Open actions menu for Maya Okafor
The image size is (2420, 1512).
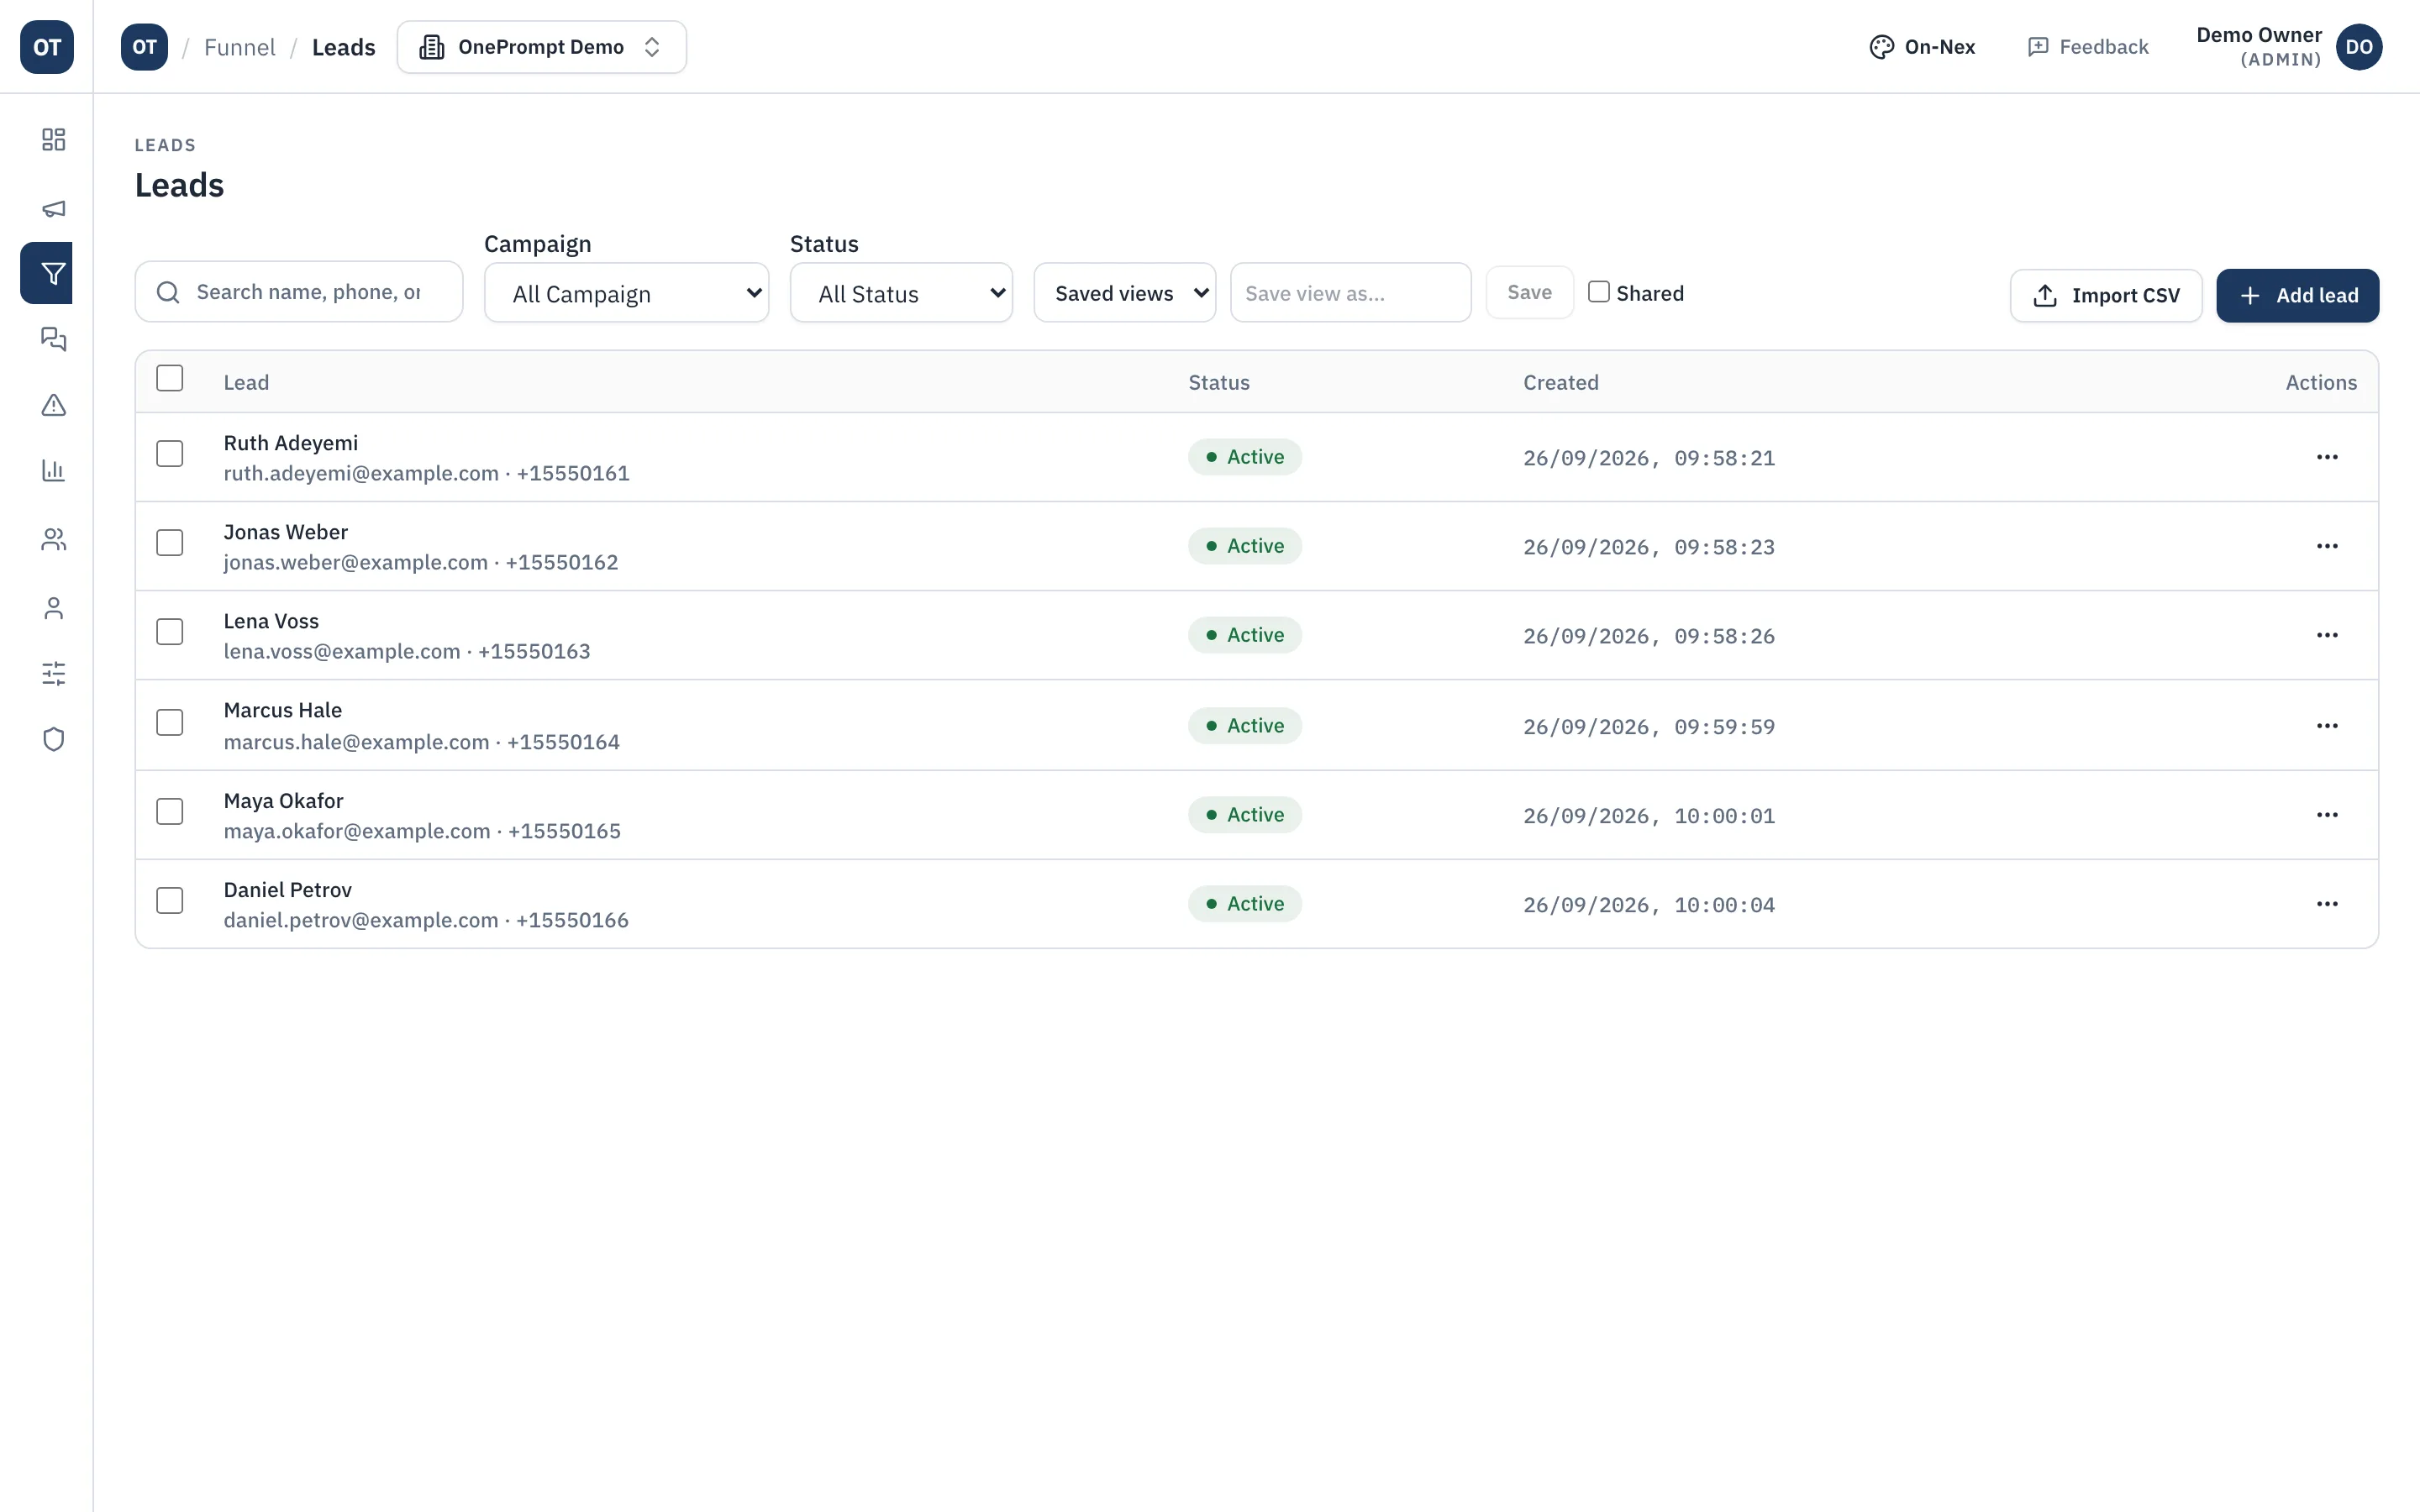pyautogui.click(x=2327, y=815)
